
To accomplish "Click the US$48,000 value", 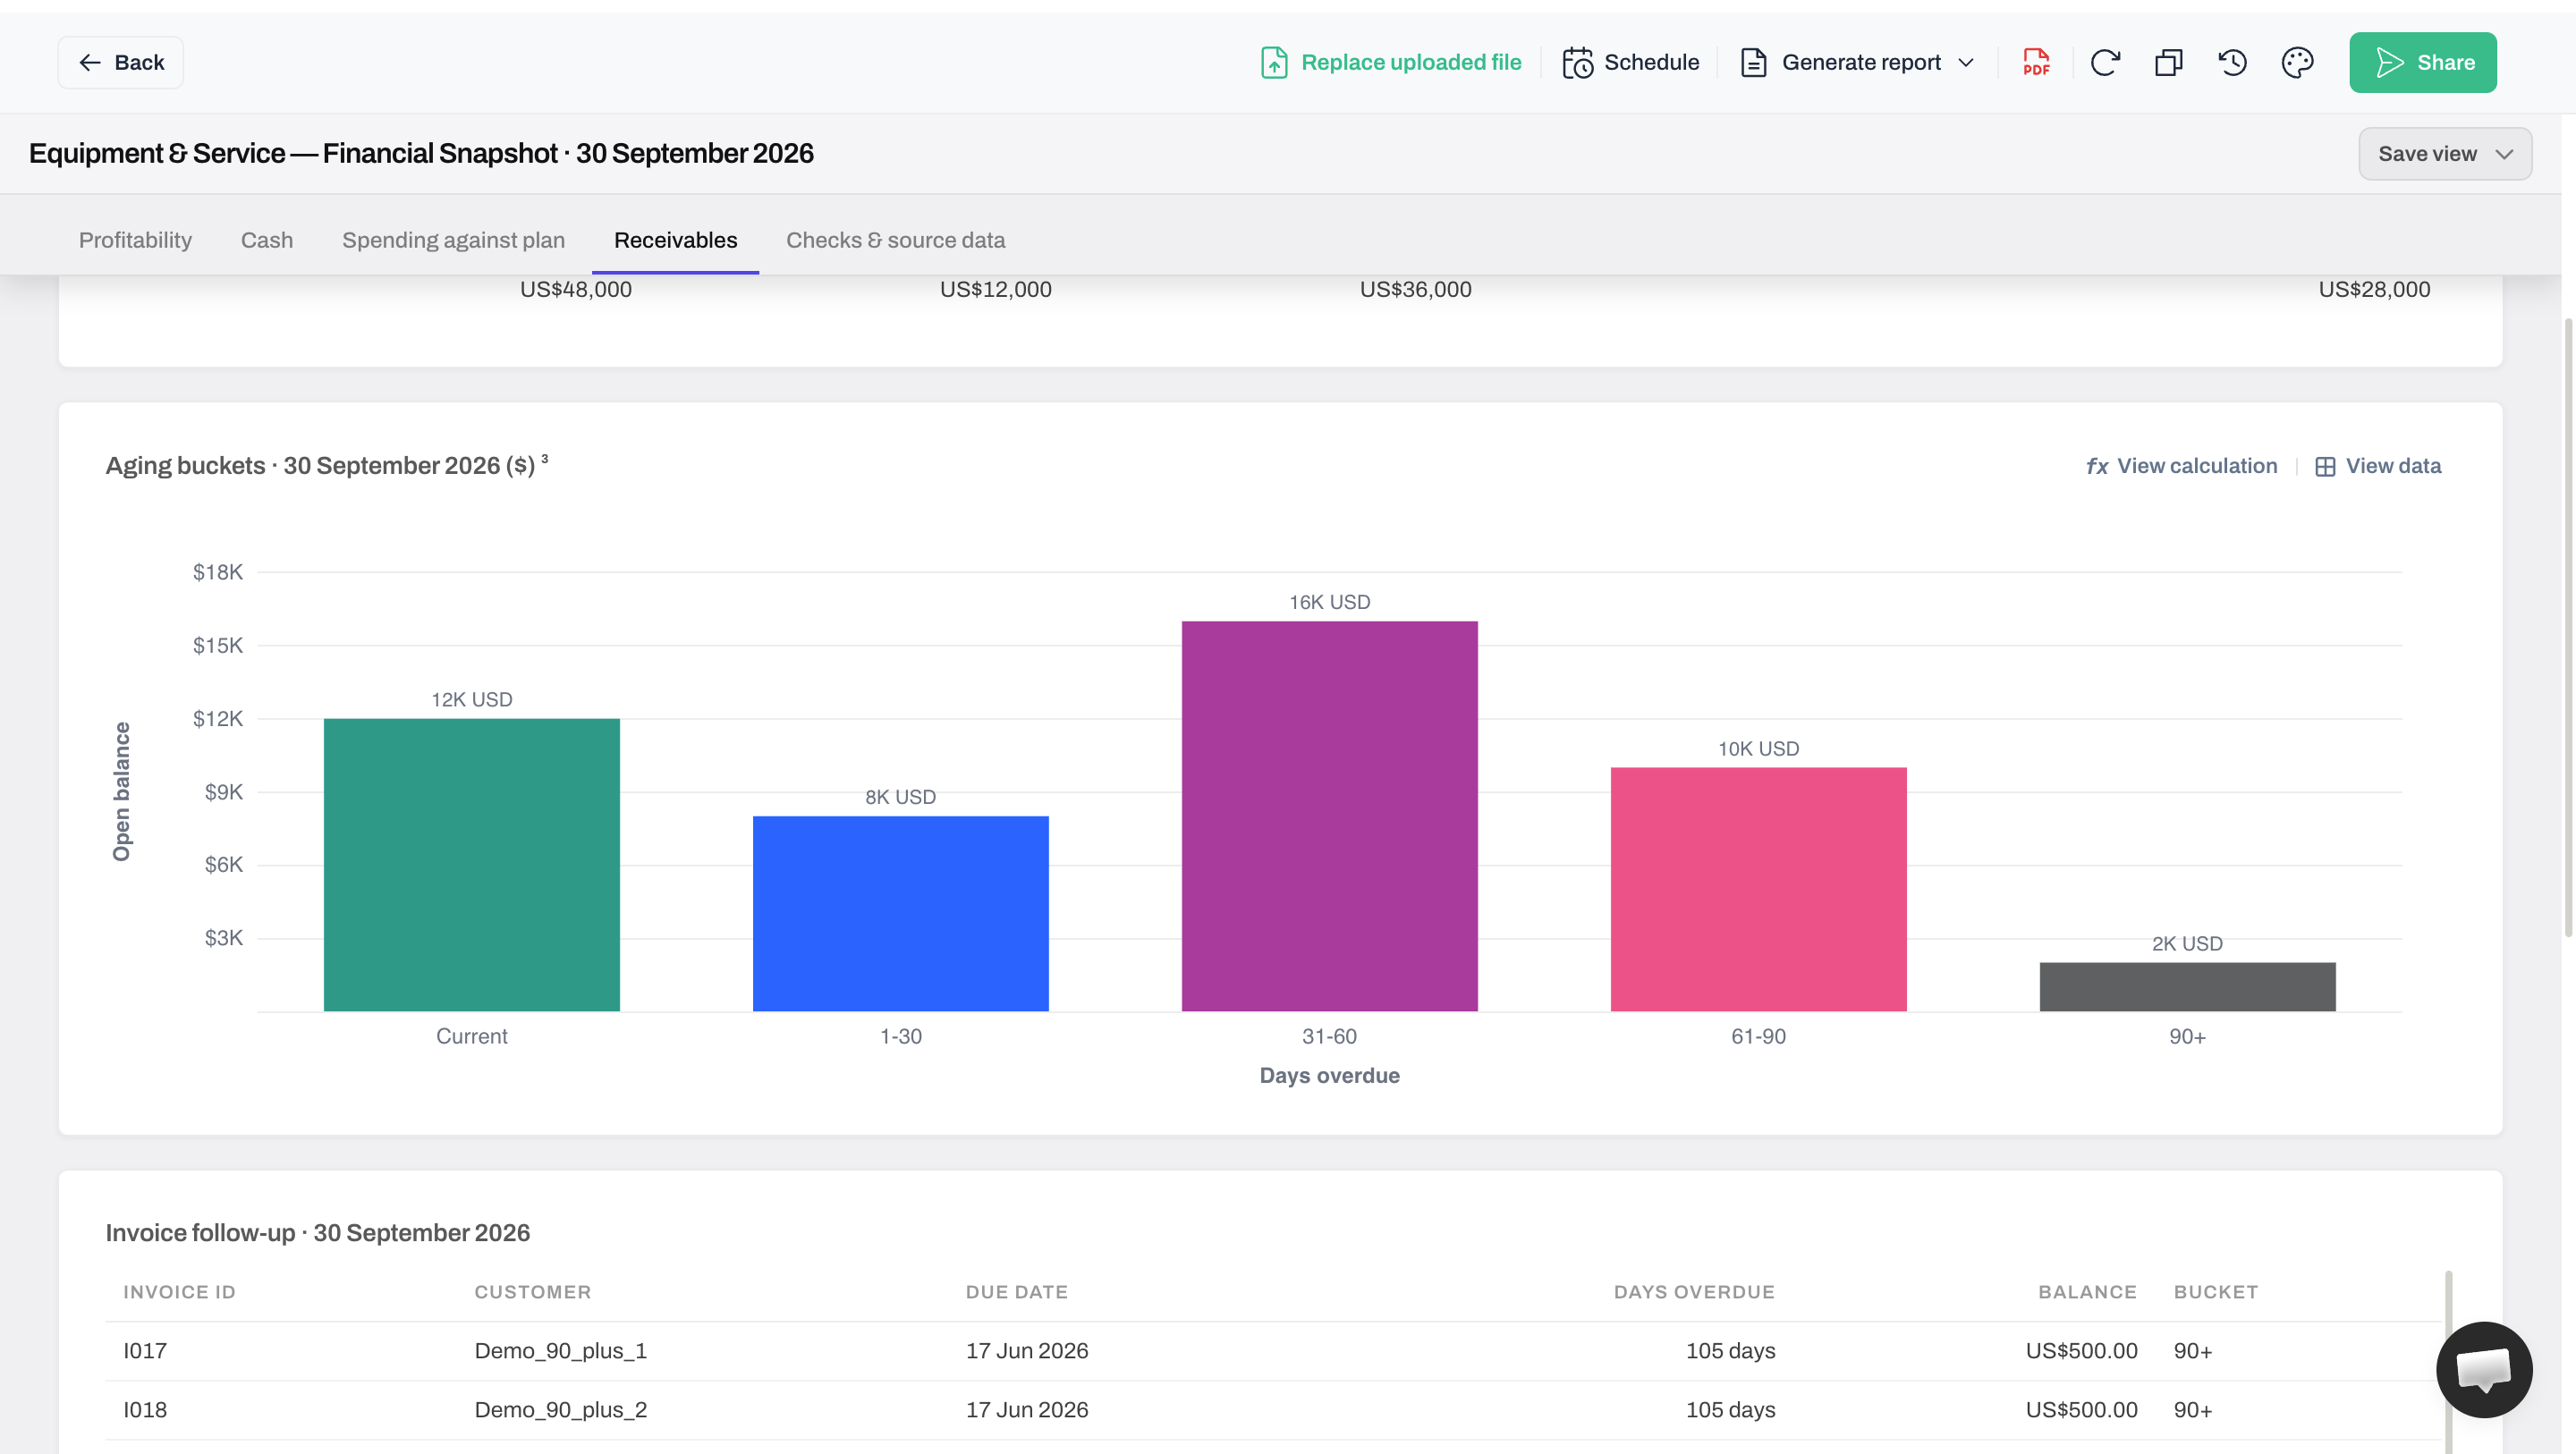I will tap(575, 289).
